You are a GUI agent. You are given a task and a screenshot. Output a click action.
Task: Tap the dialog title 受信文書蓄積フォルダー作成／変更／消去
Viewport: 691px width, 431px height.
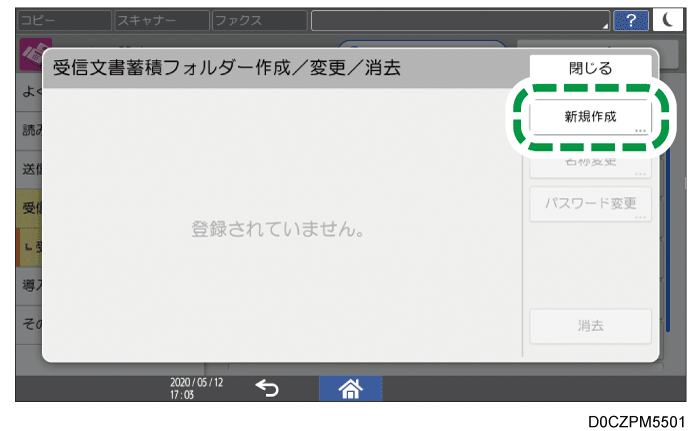point(227,68)
